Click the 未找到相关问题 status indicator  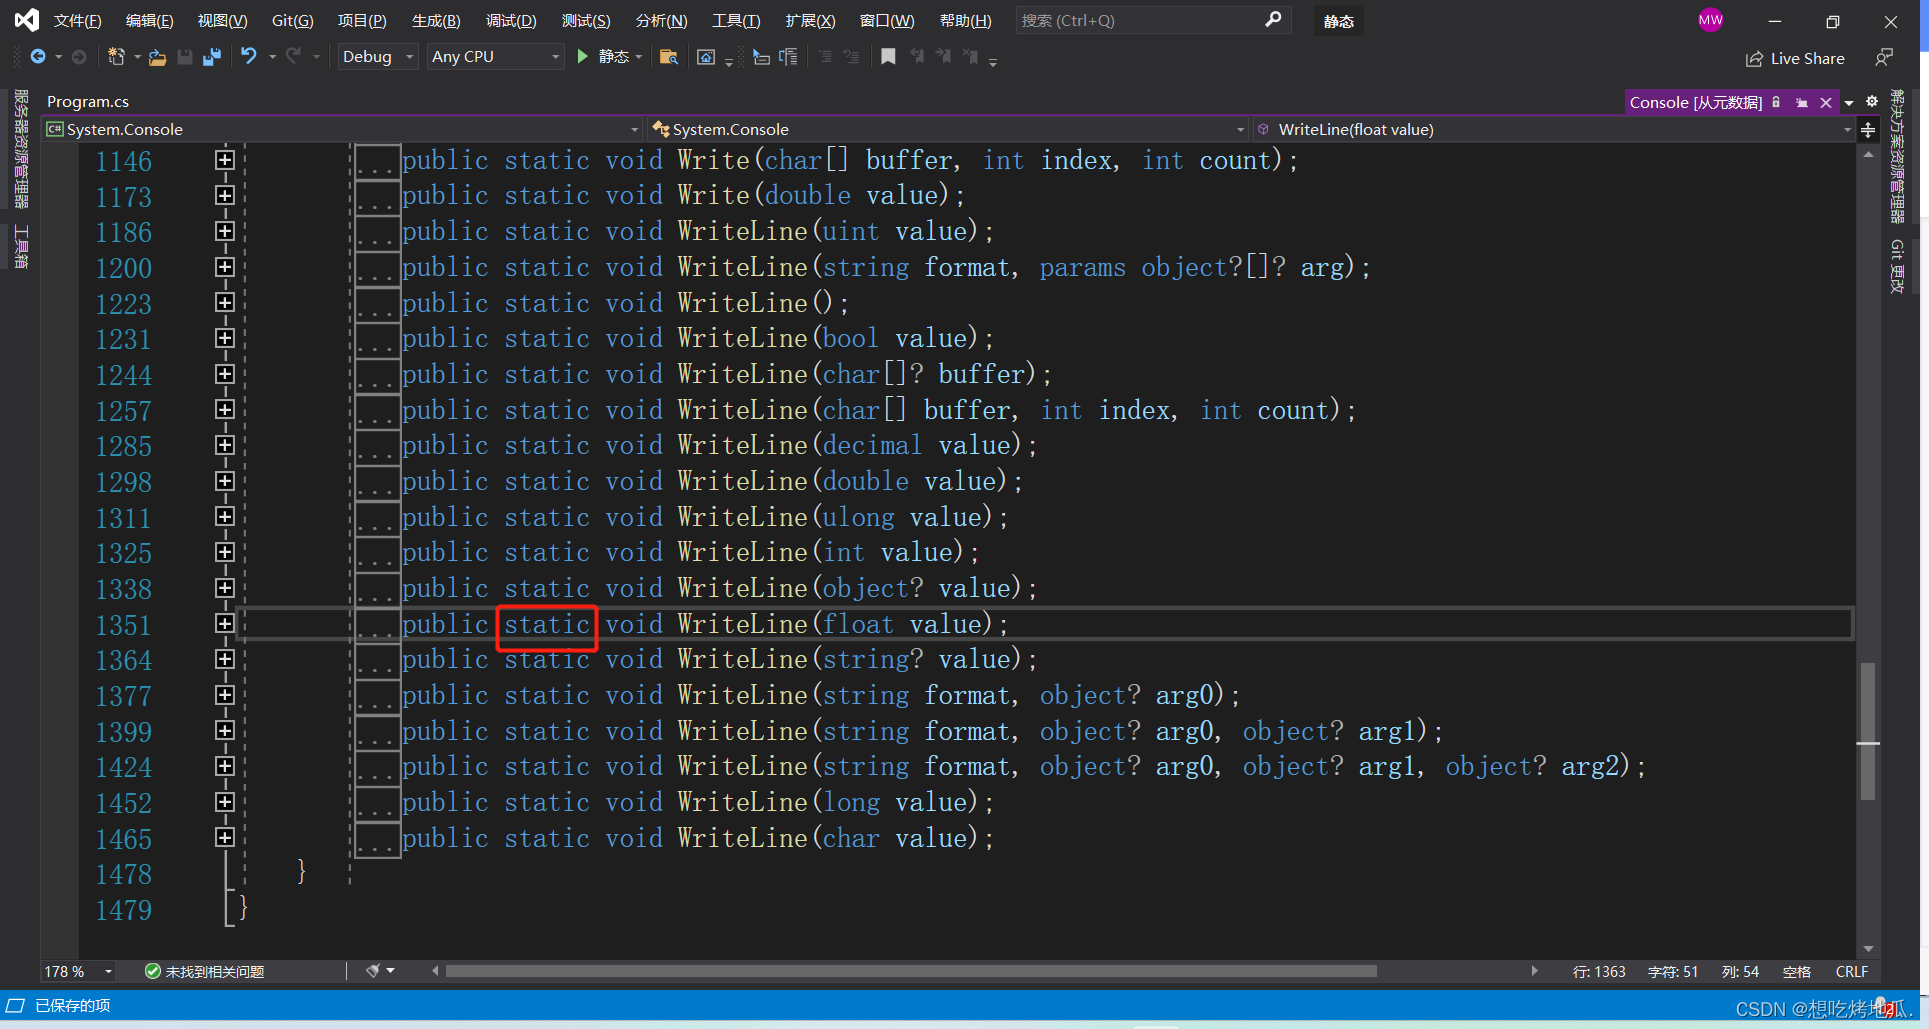pyautogui.click(x=205, y=971)
